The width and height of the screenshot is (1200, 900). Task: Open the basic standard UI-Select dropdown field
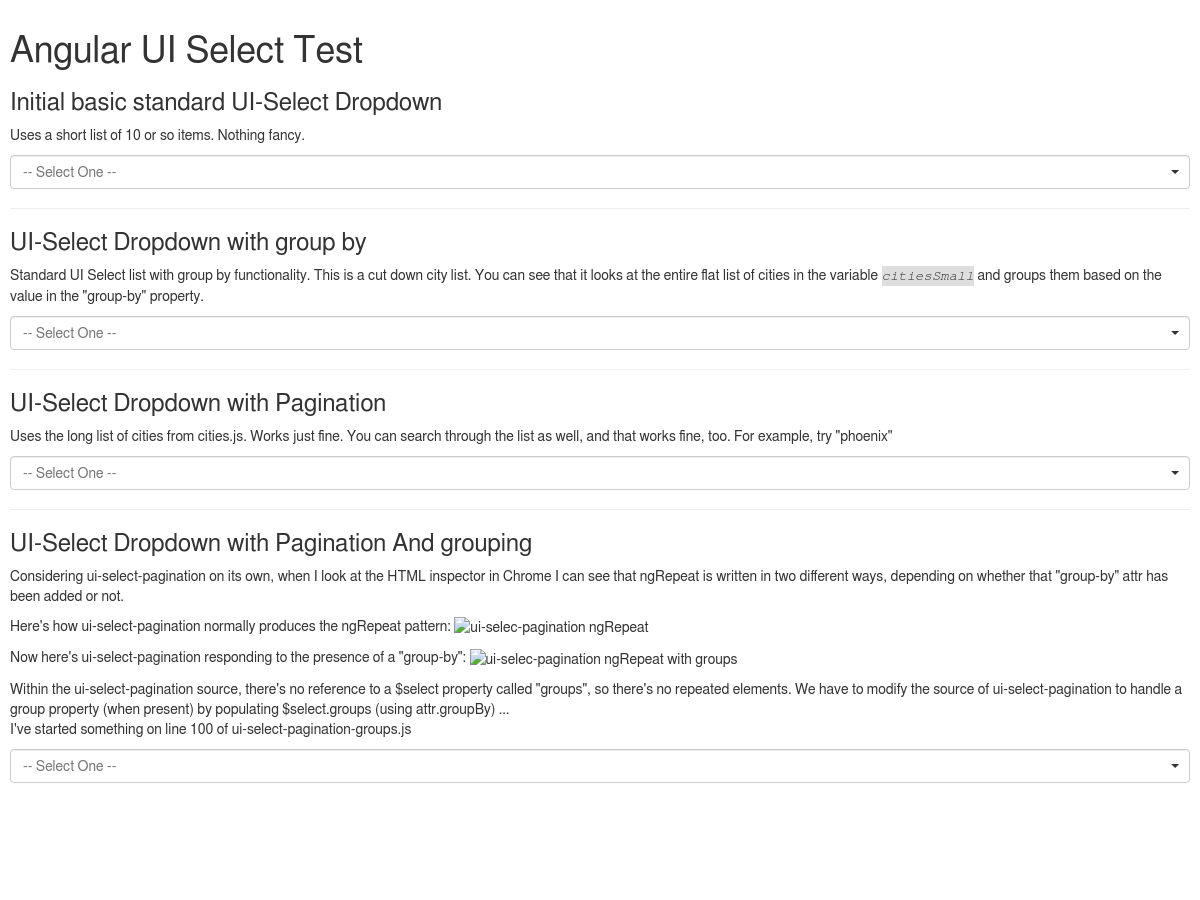tap(600, 172)
